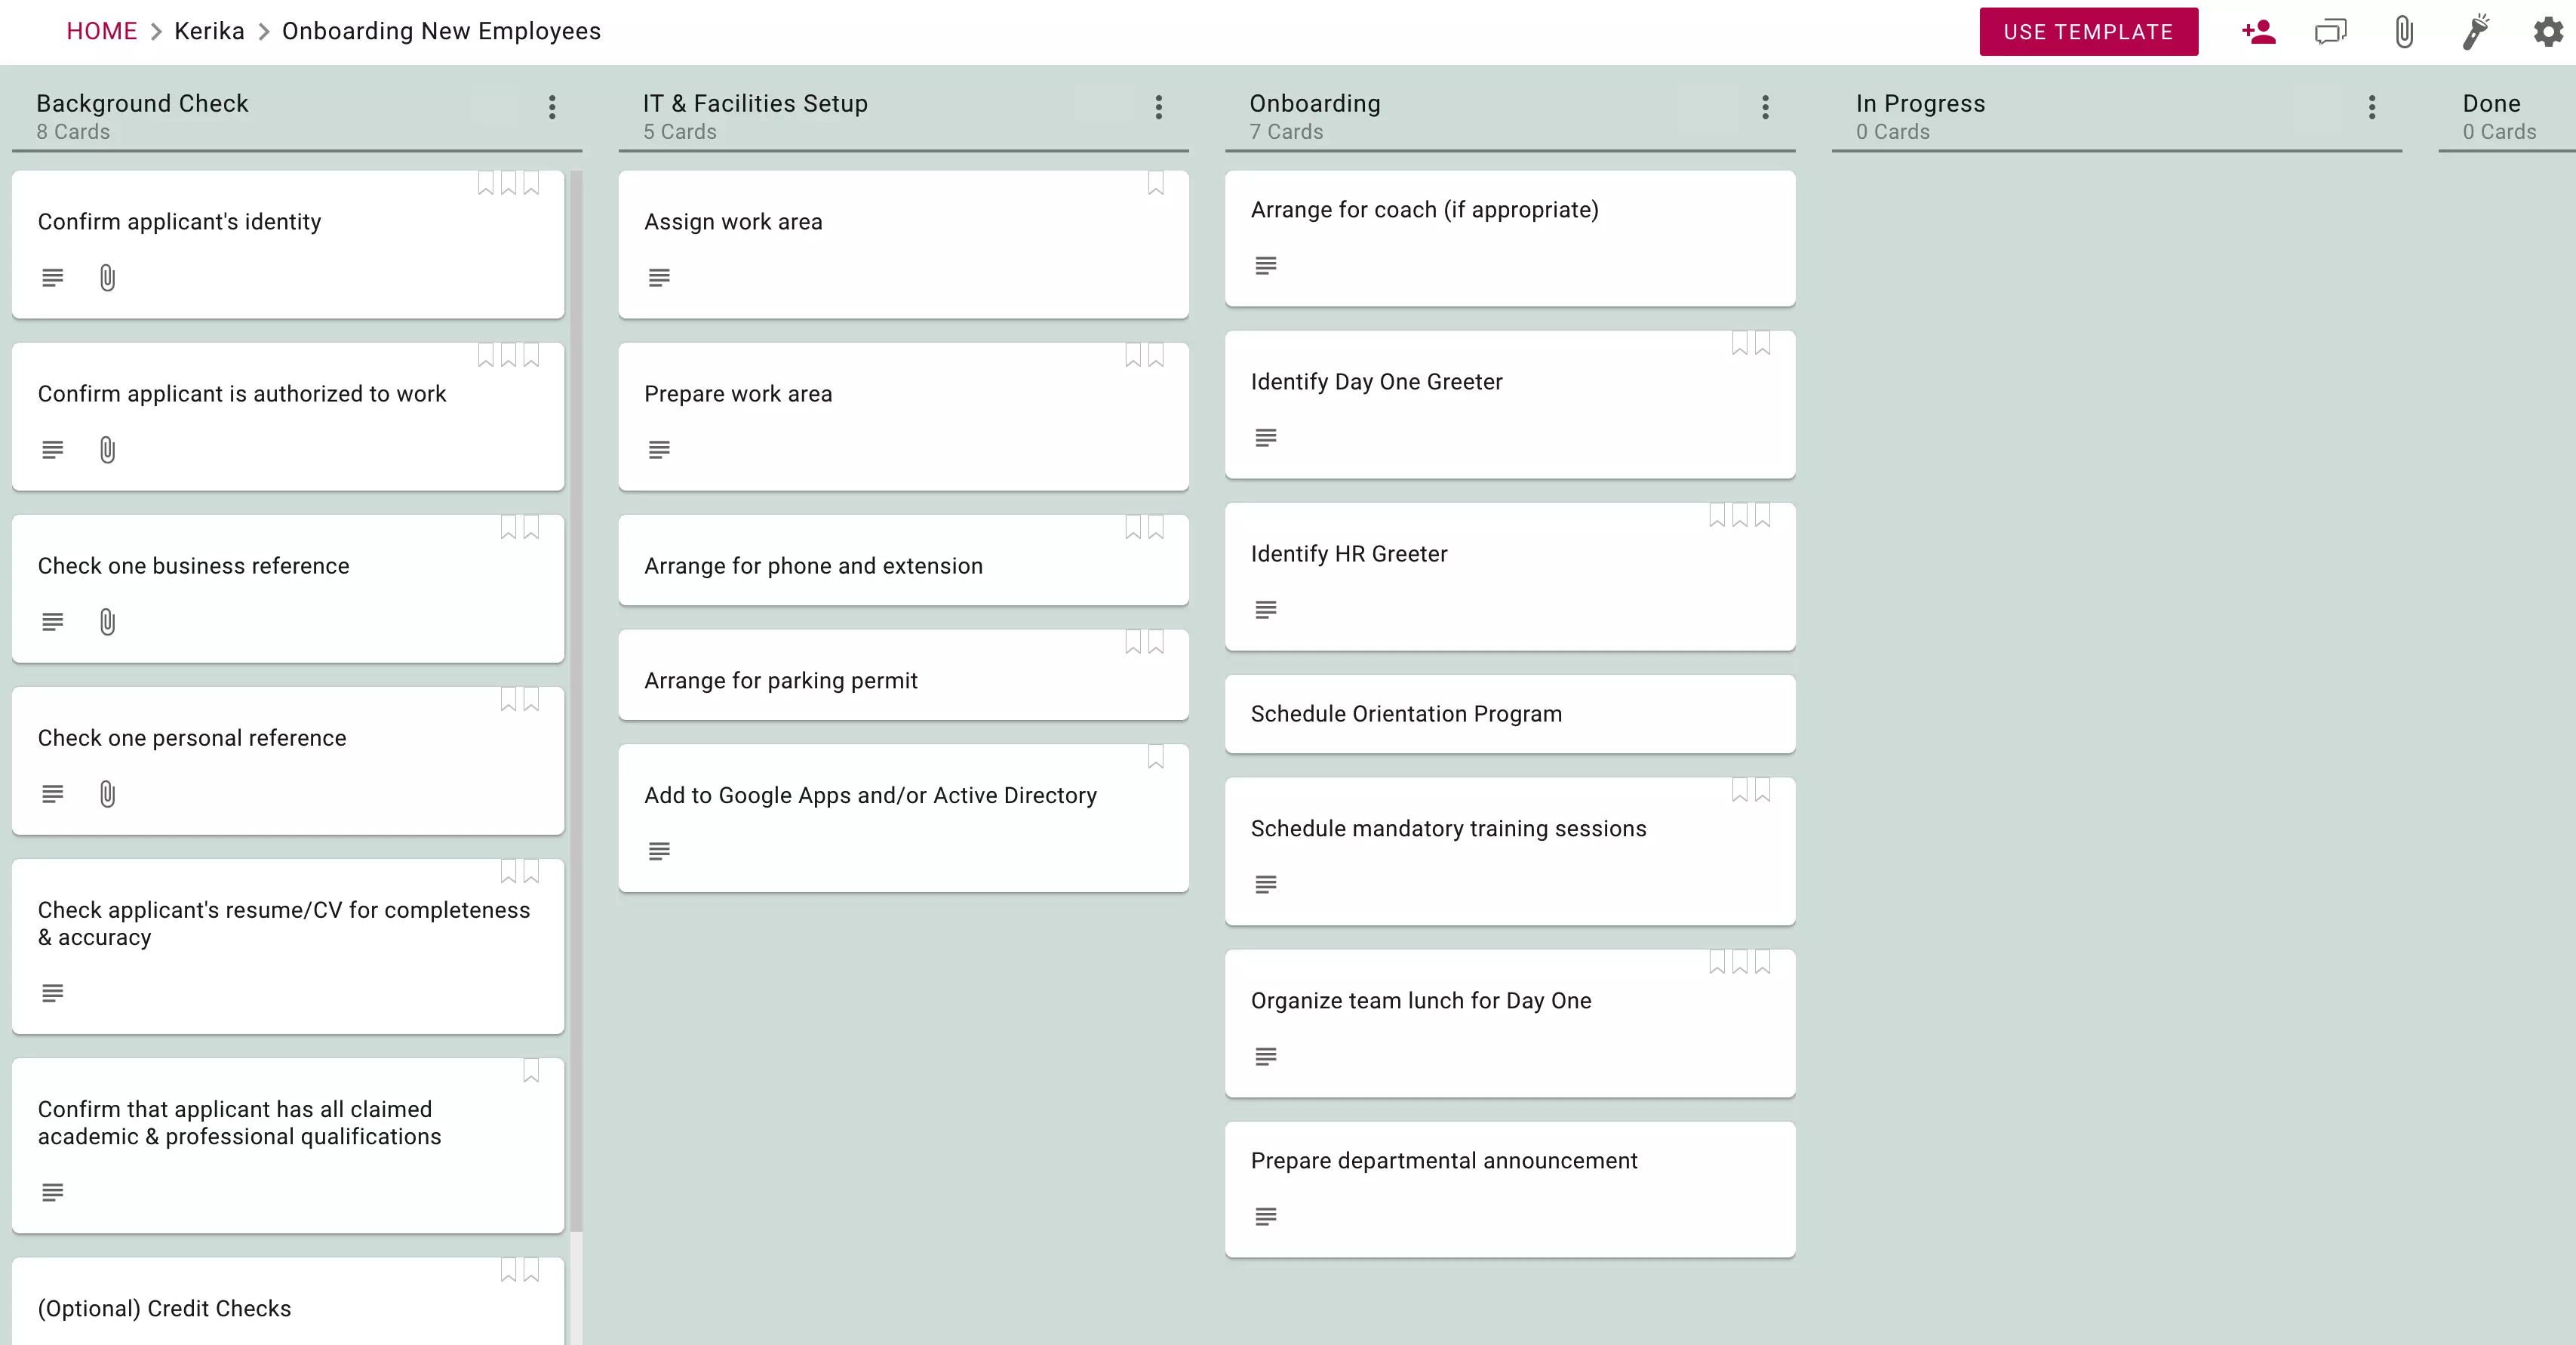Open attachment icon on Confirm applicant's identity
The image size is (2576, 1345).
108,277
